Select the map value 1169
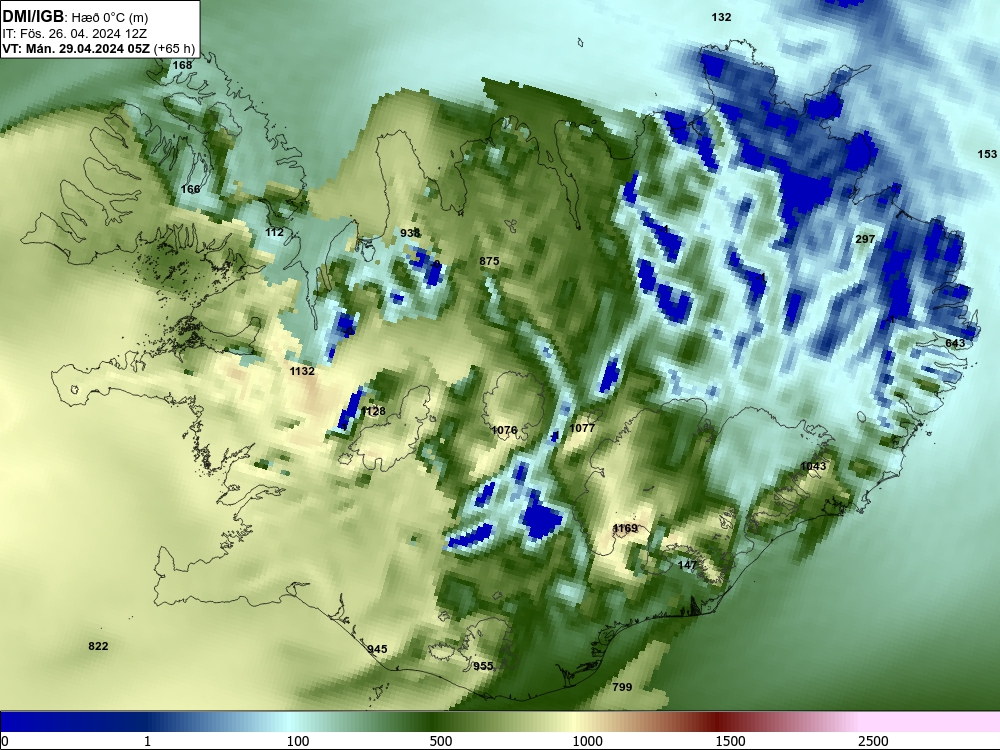The height and width of the screenshot is (750, 1000). tap(625, 528)
